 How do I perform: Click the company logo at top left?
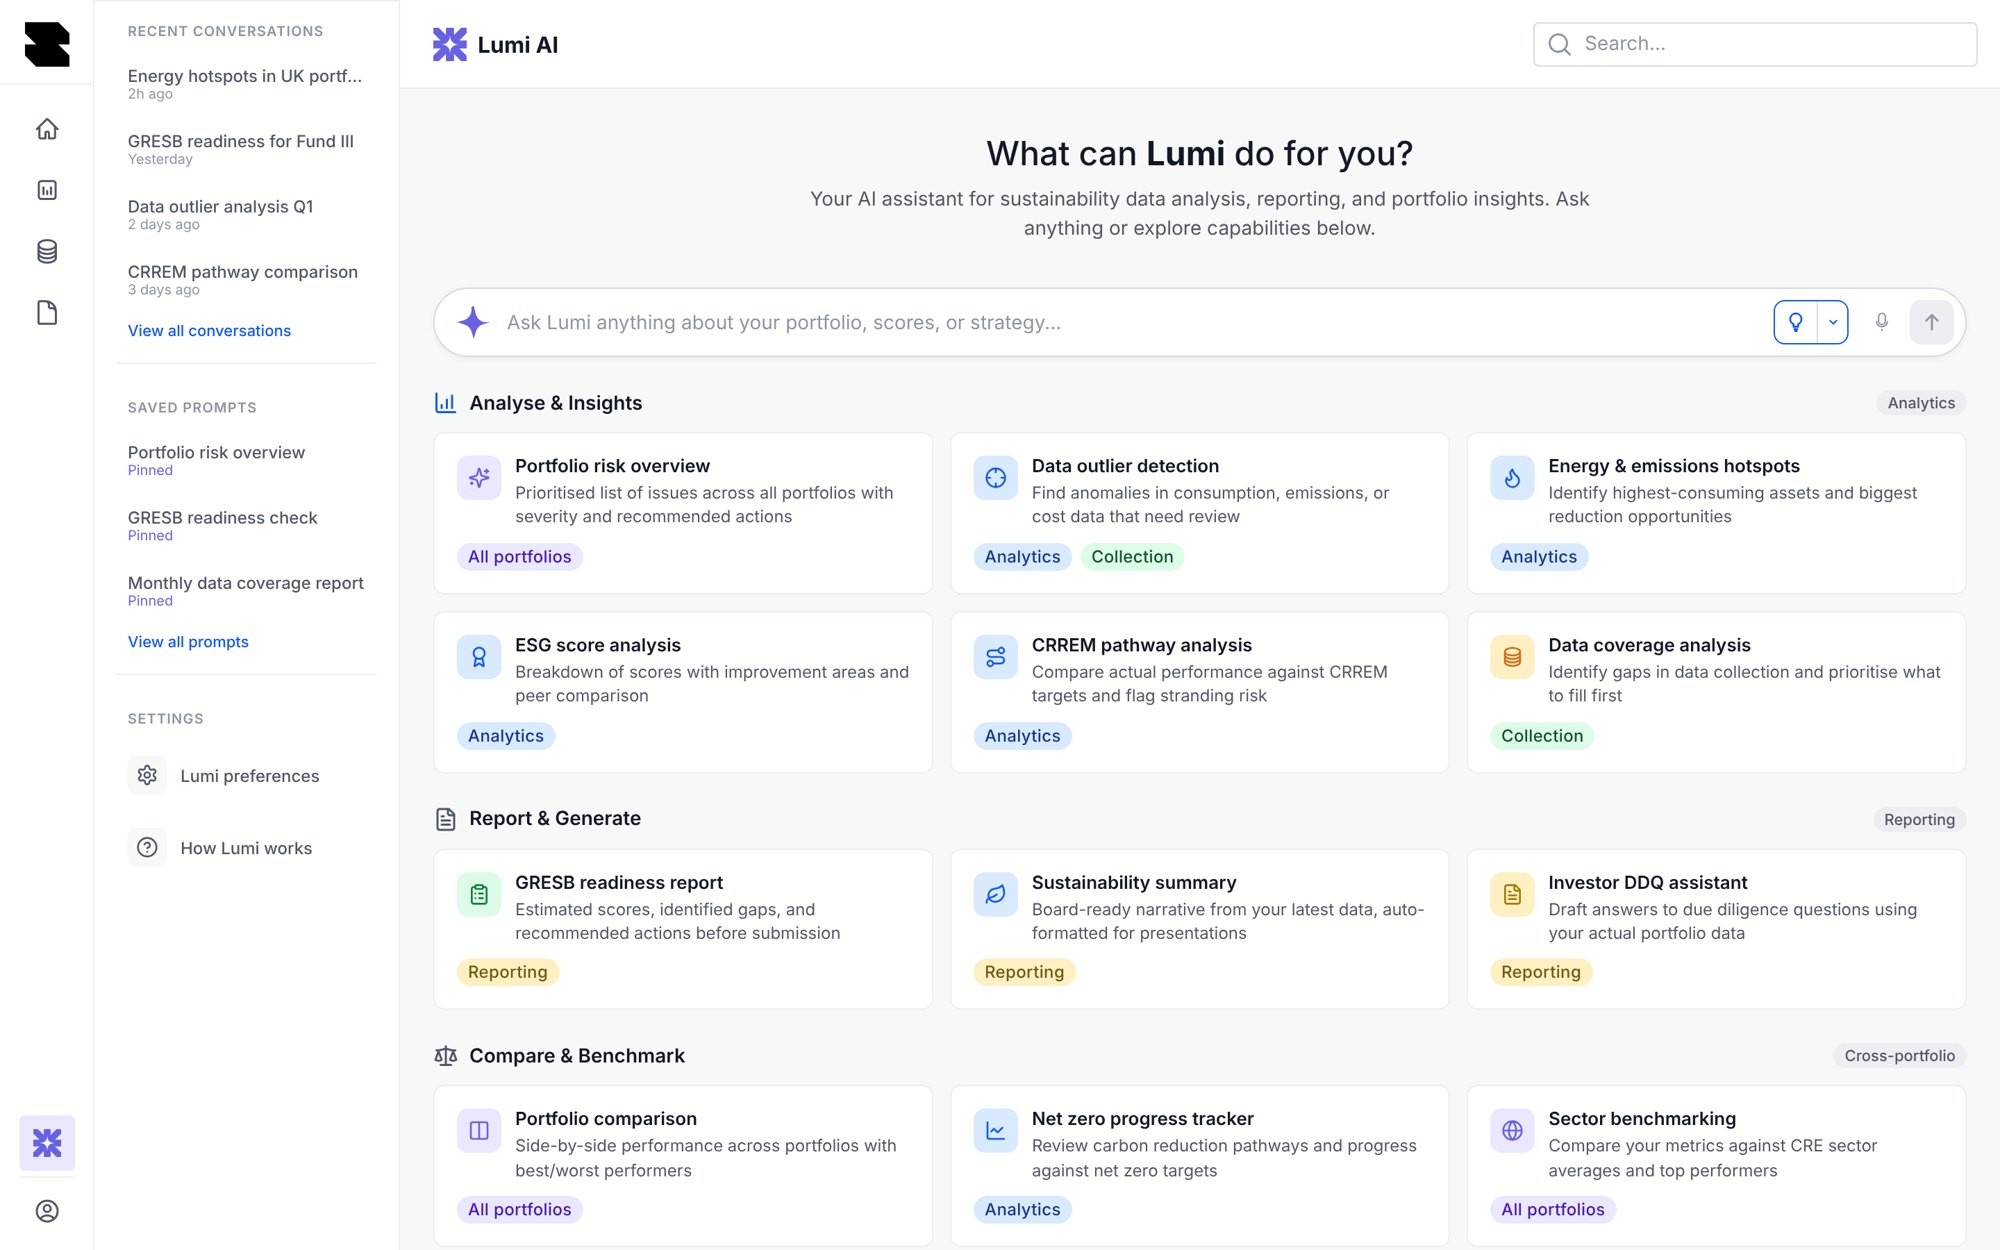(x=47, y=44)
